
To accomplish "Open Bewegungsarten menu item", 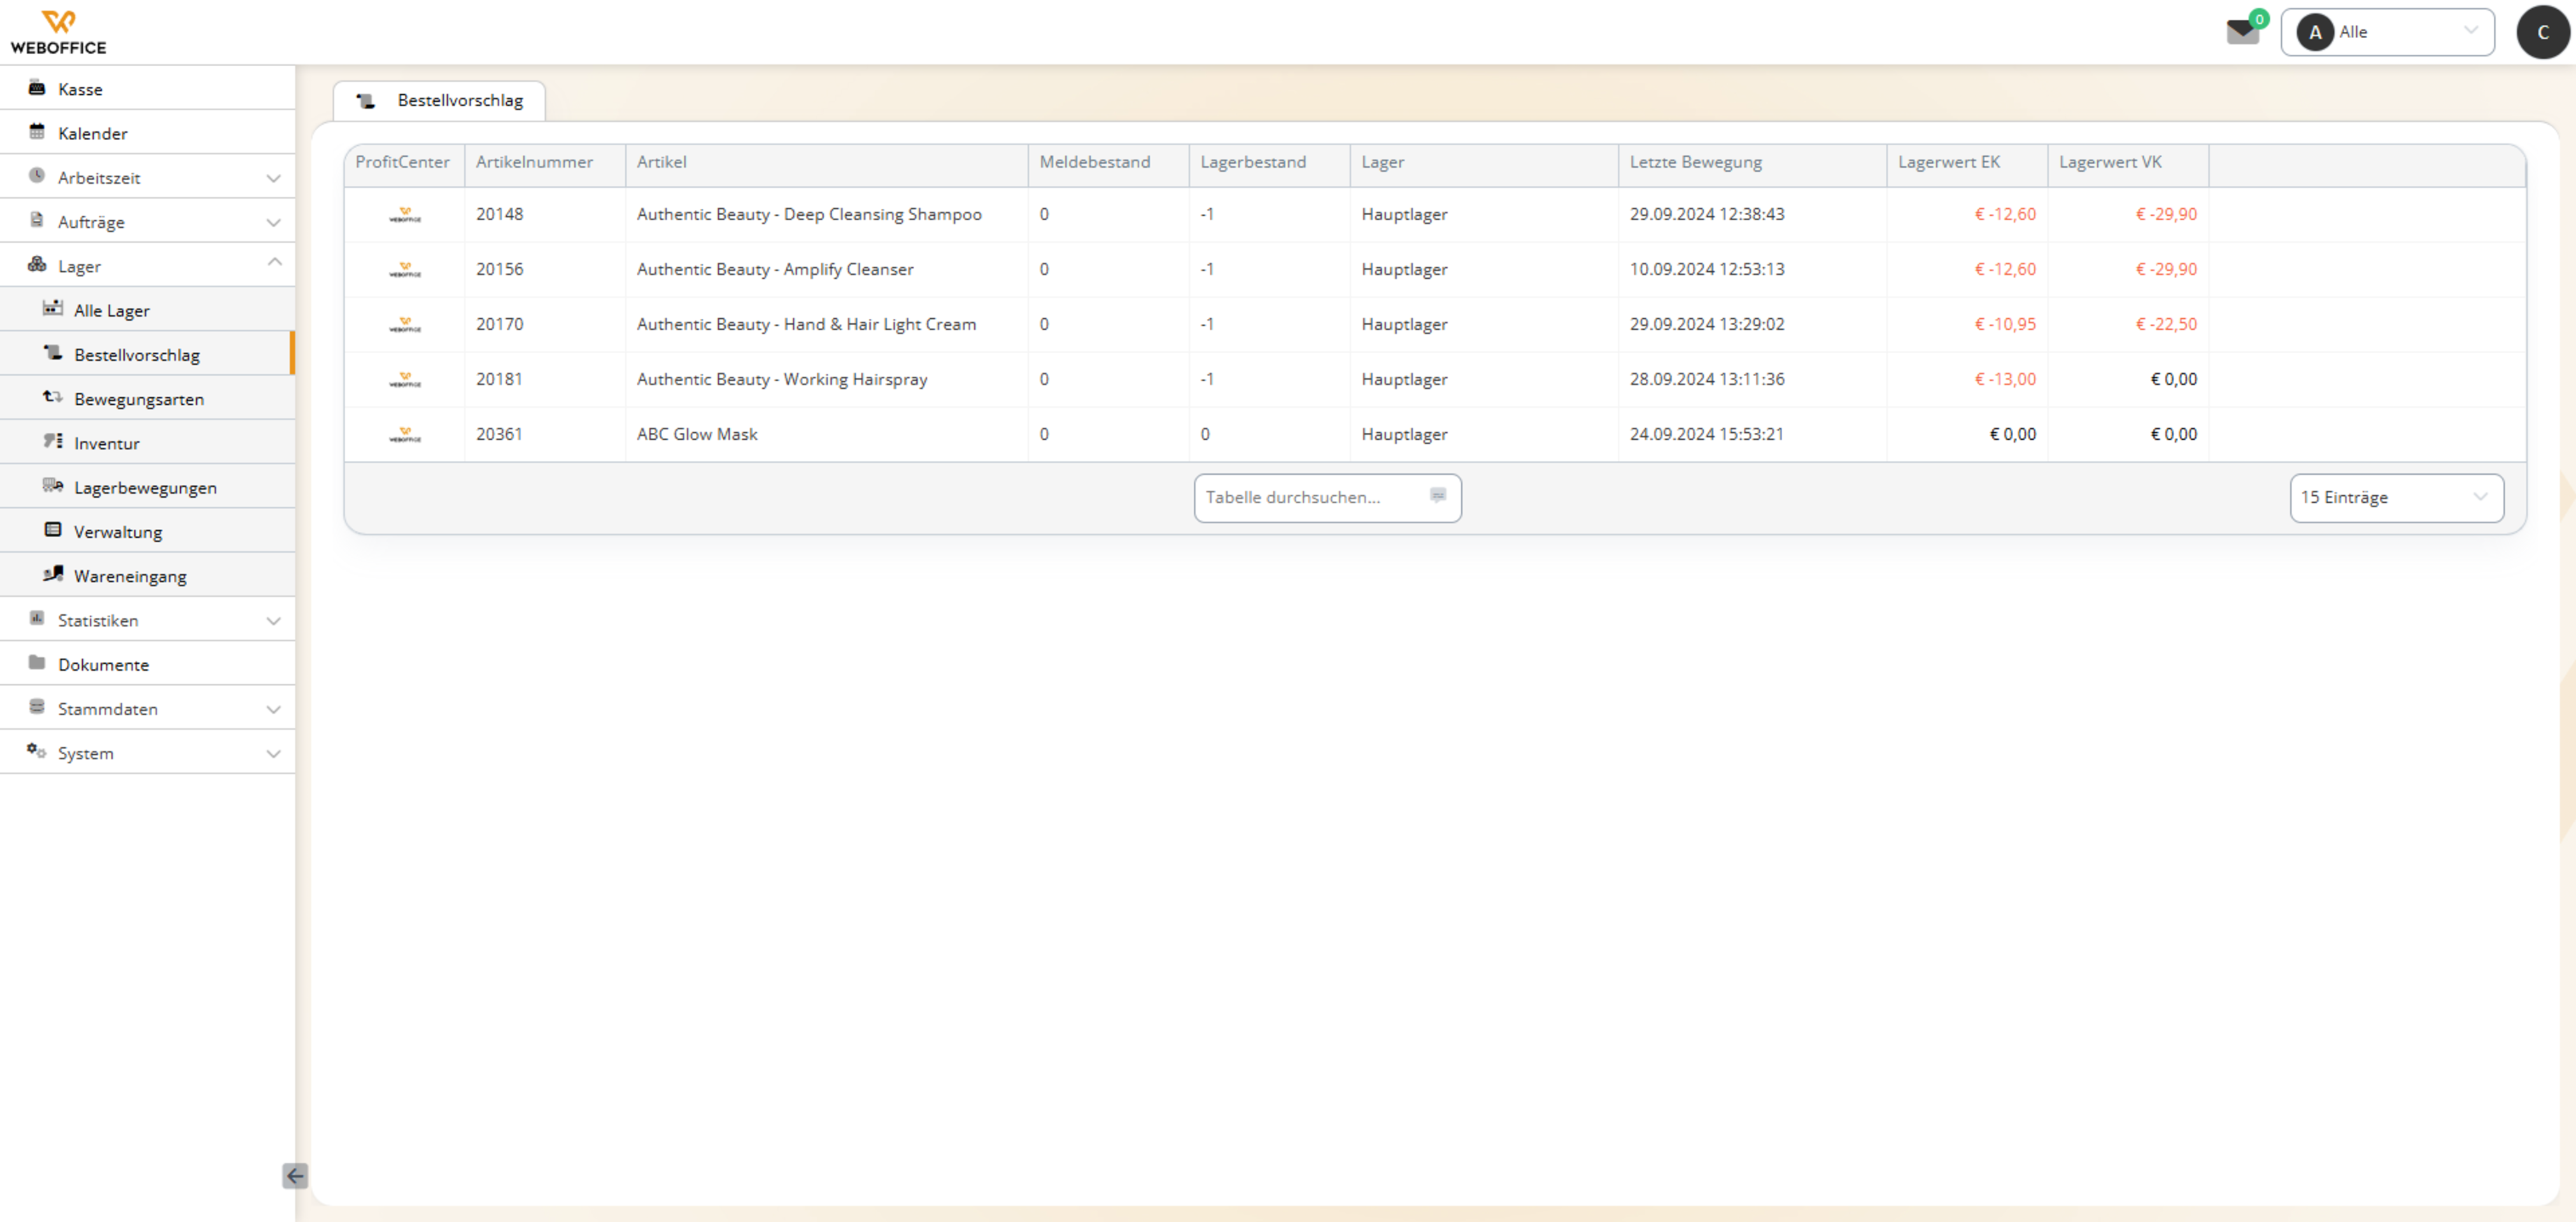I will coord(147,398).
